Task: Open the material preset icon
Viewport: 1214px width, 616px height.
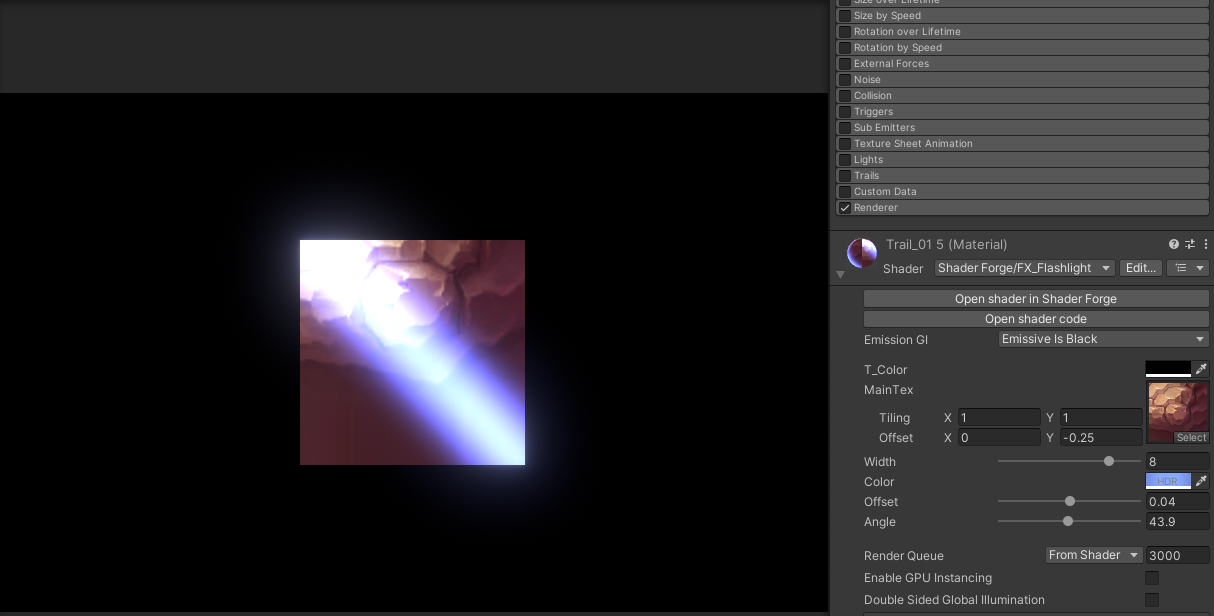Action: [1189, 244]
